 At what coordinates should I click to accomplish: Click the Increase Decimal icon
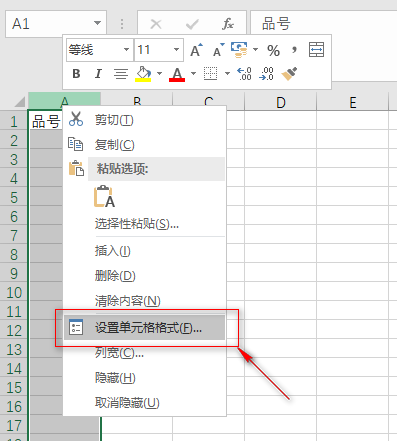click(244, 74)
